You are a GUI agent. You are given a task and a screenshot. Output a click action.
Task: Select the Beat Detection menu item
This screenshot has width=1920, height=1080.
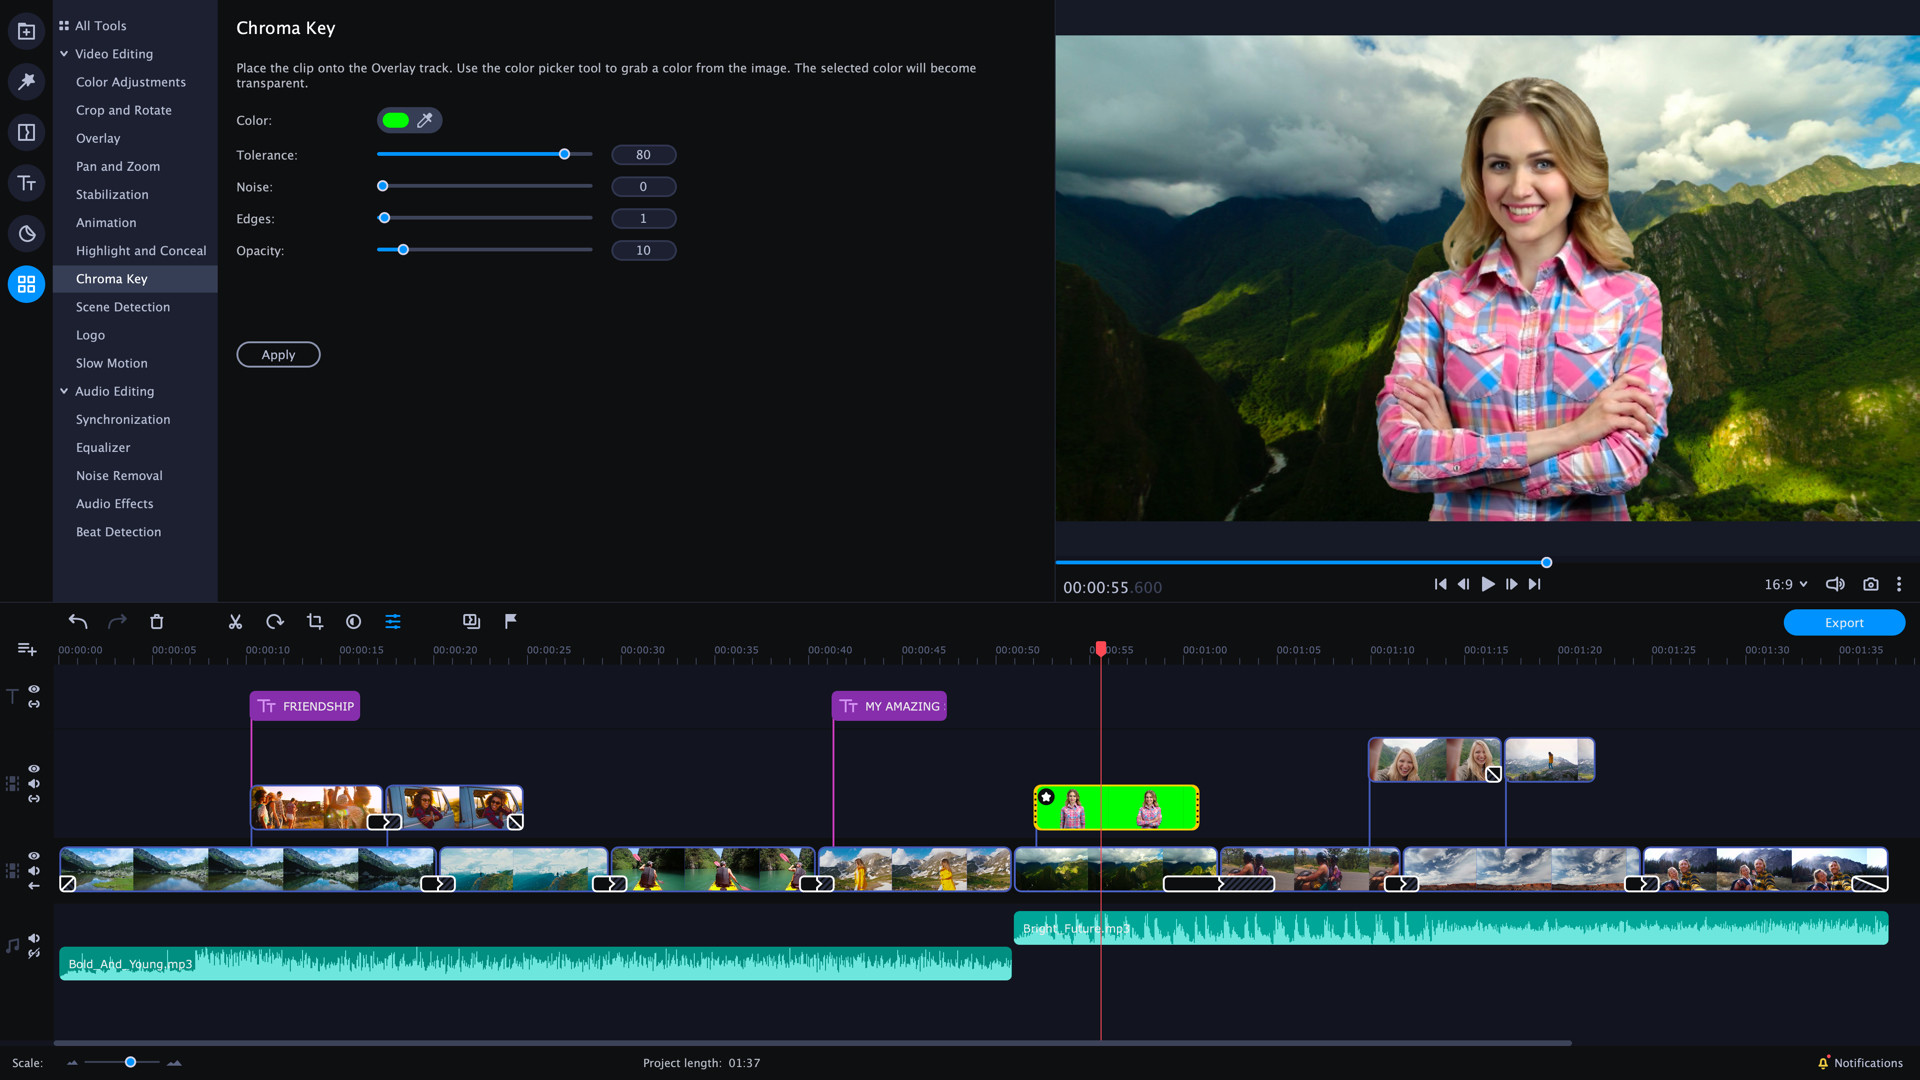117,530
